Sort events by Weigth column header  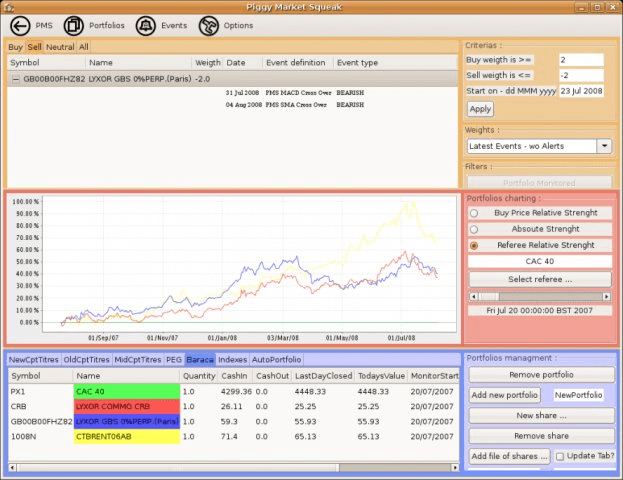[207, 63]
